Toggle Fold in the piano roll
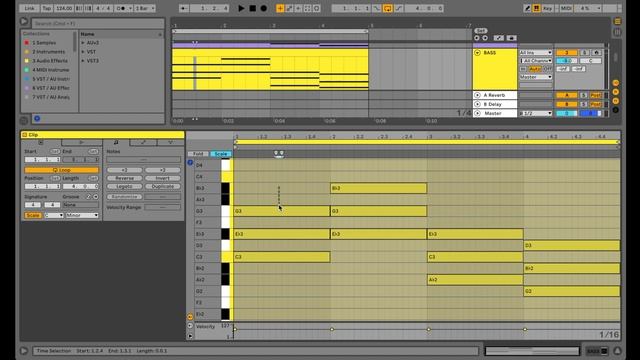The image size is (640, 360). [x=198, y=154]
